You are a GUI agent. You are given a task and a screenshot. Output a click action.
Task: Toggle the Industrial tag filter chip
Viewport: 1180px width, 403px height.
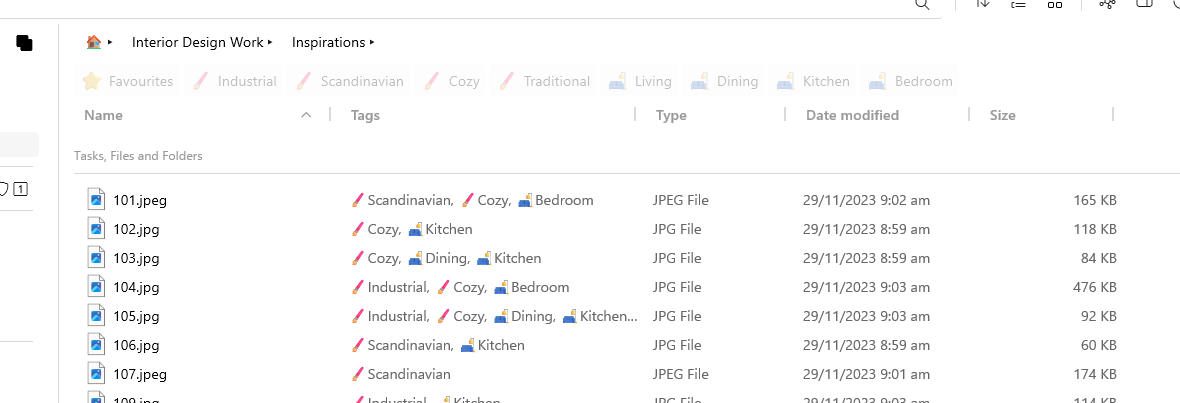click(236, 81)
